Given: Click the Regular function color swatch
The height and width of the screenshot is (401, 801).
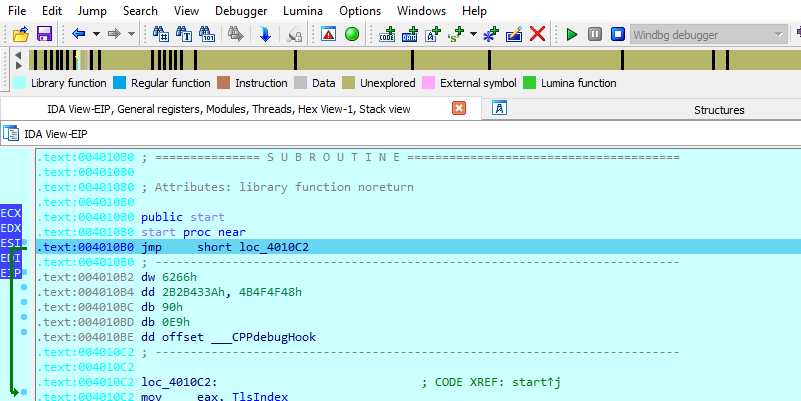Looking at the screenshot, I should click(120, 83).
